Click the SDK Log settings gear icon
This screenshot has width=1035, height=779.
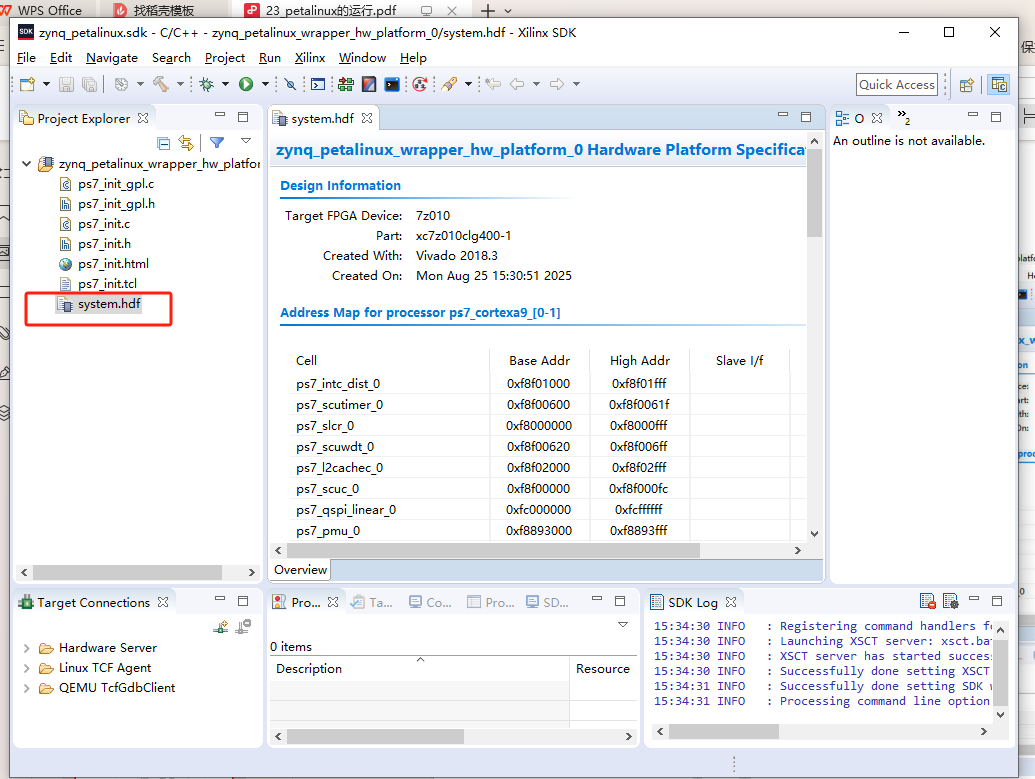coord(951,601)
